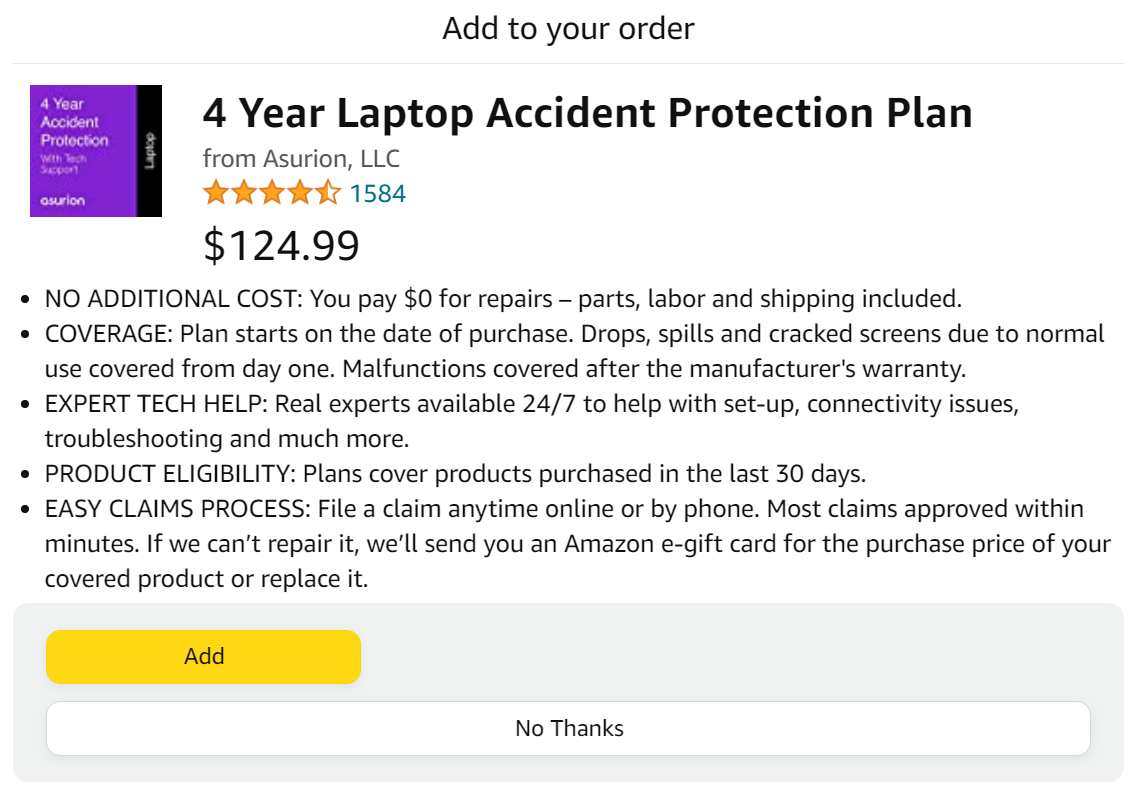Click the yellow Add button
Viewport: 1145px width, 802px height.
point(203,657)
